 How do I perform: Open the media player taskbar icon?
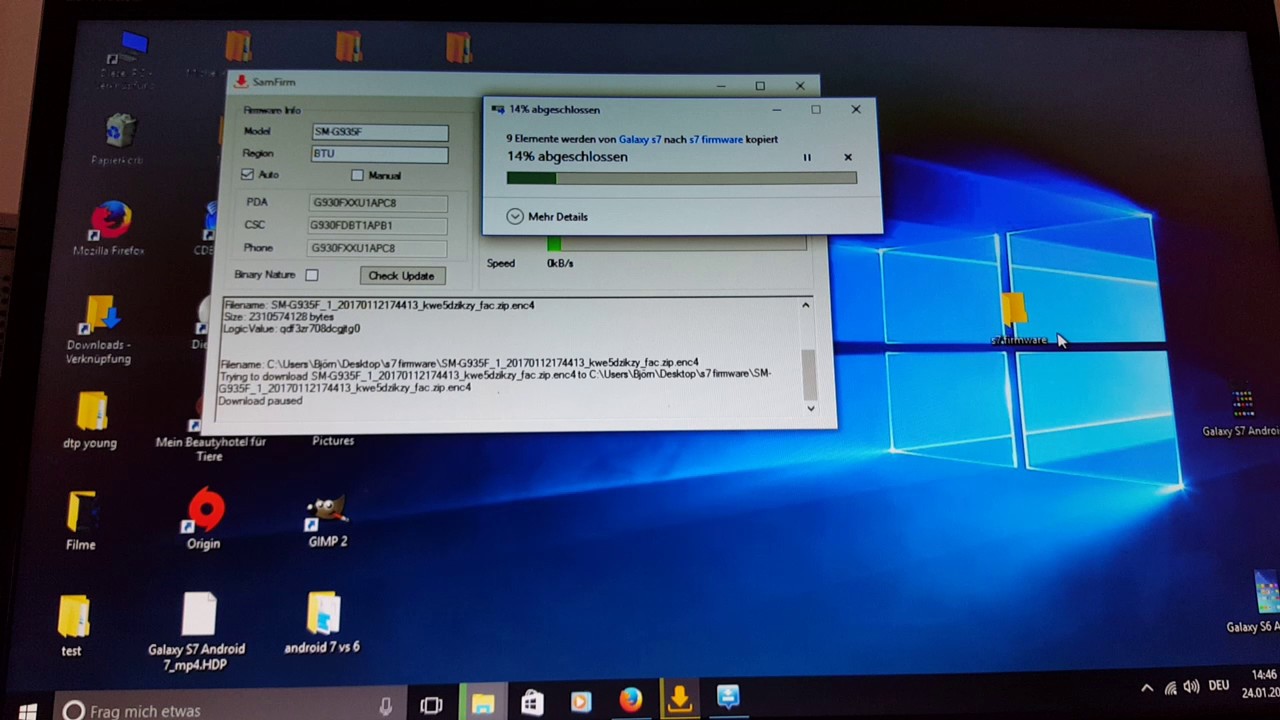coord(580,703)
